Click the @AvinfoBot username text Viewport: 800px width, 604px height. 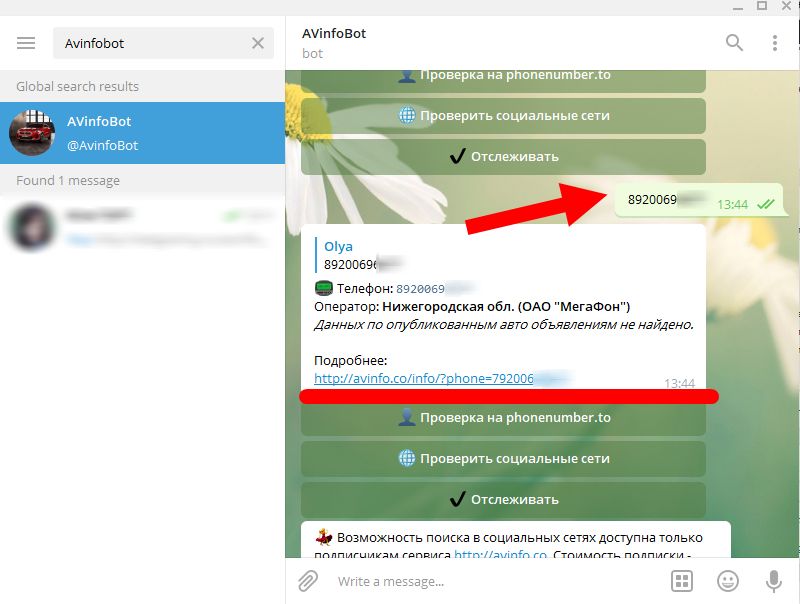(103, 145)
